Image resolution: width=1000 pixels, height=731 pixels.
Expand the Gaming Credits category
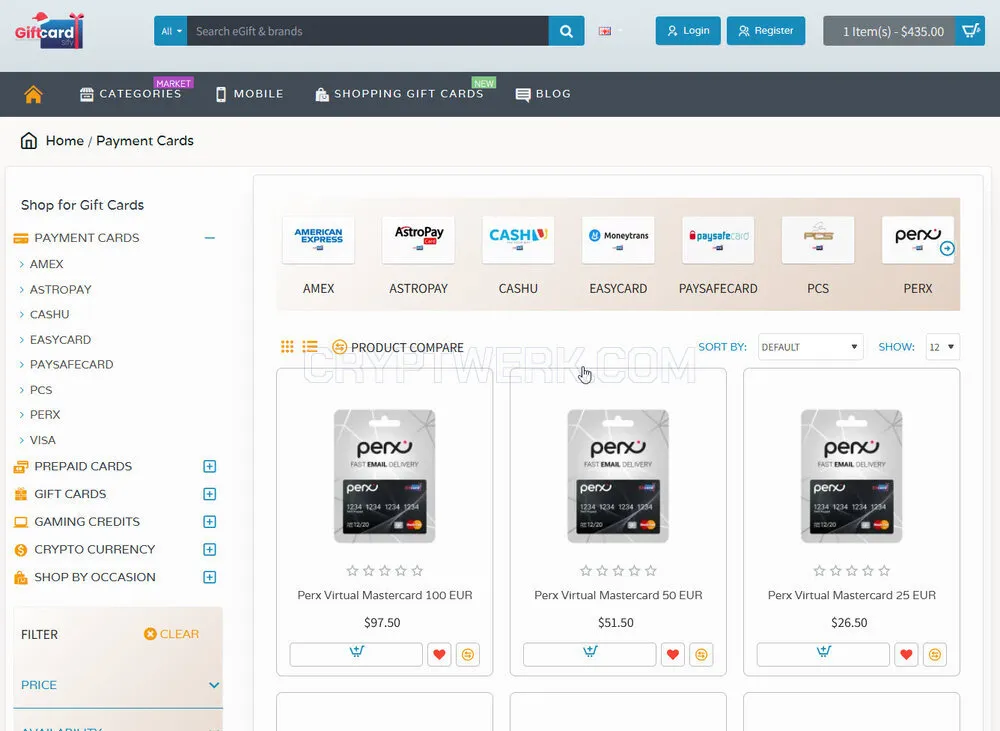pyautogui.click(x=209, y=522)
